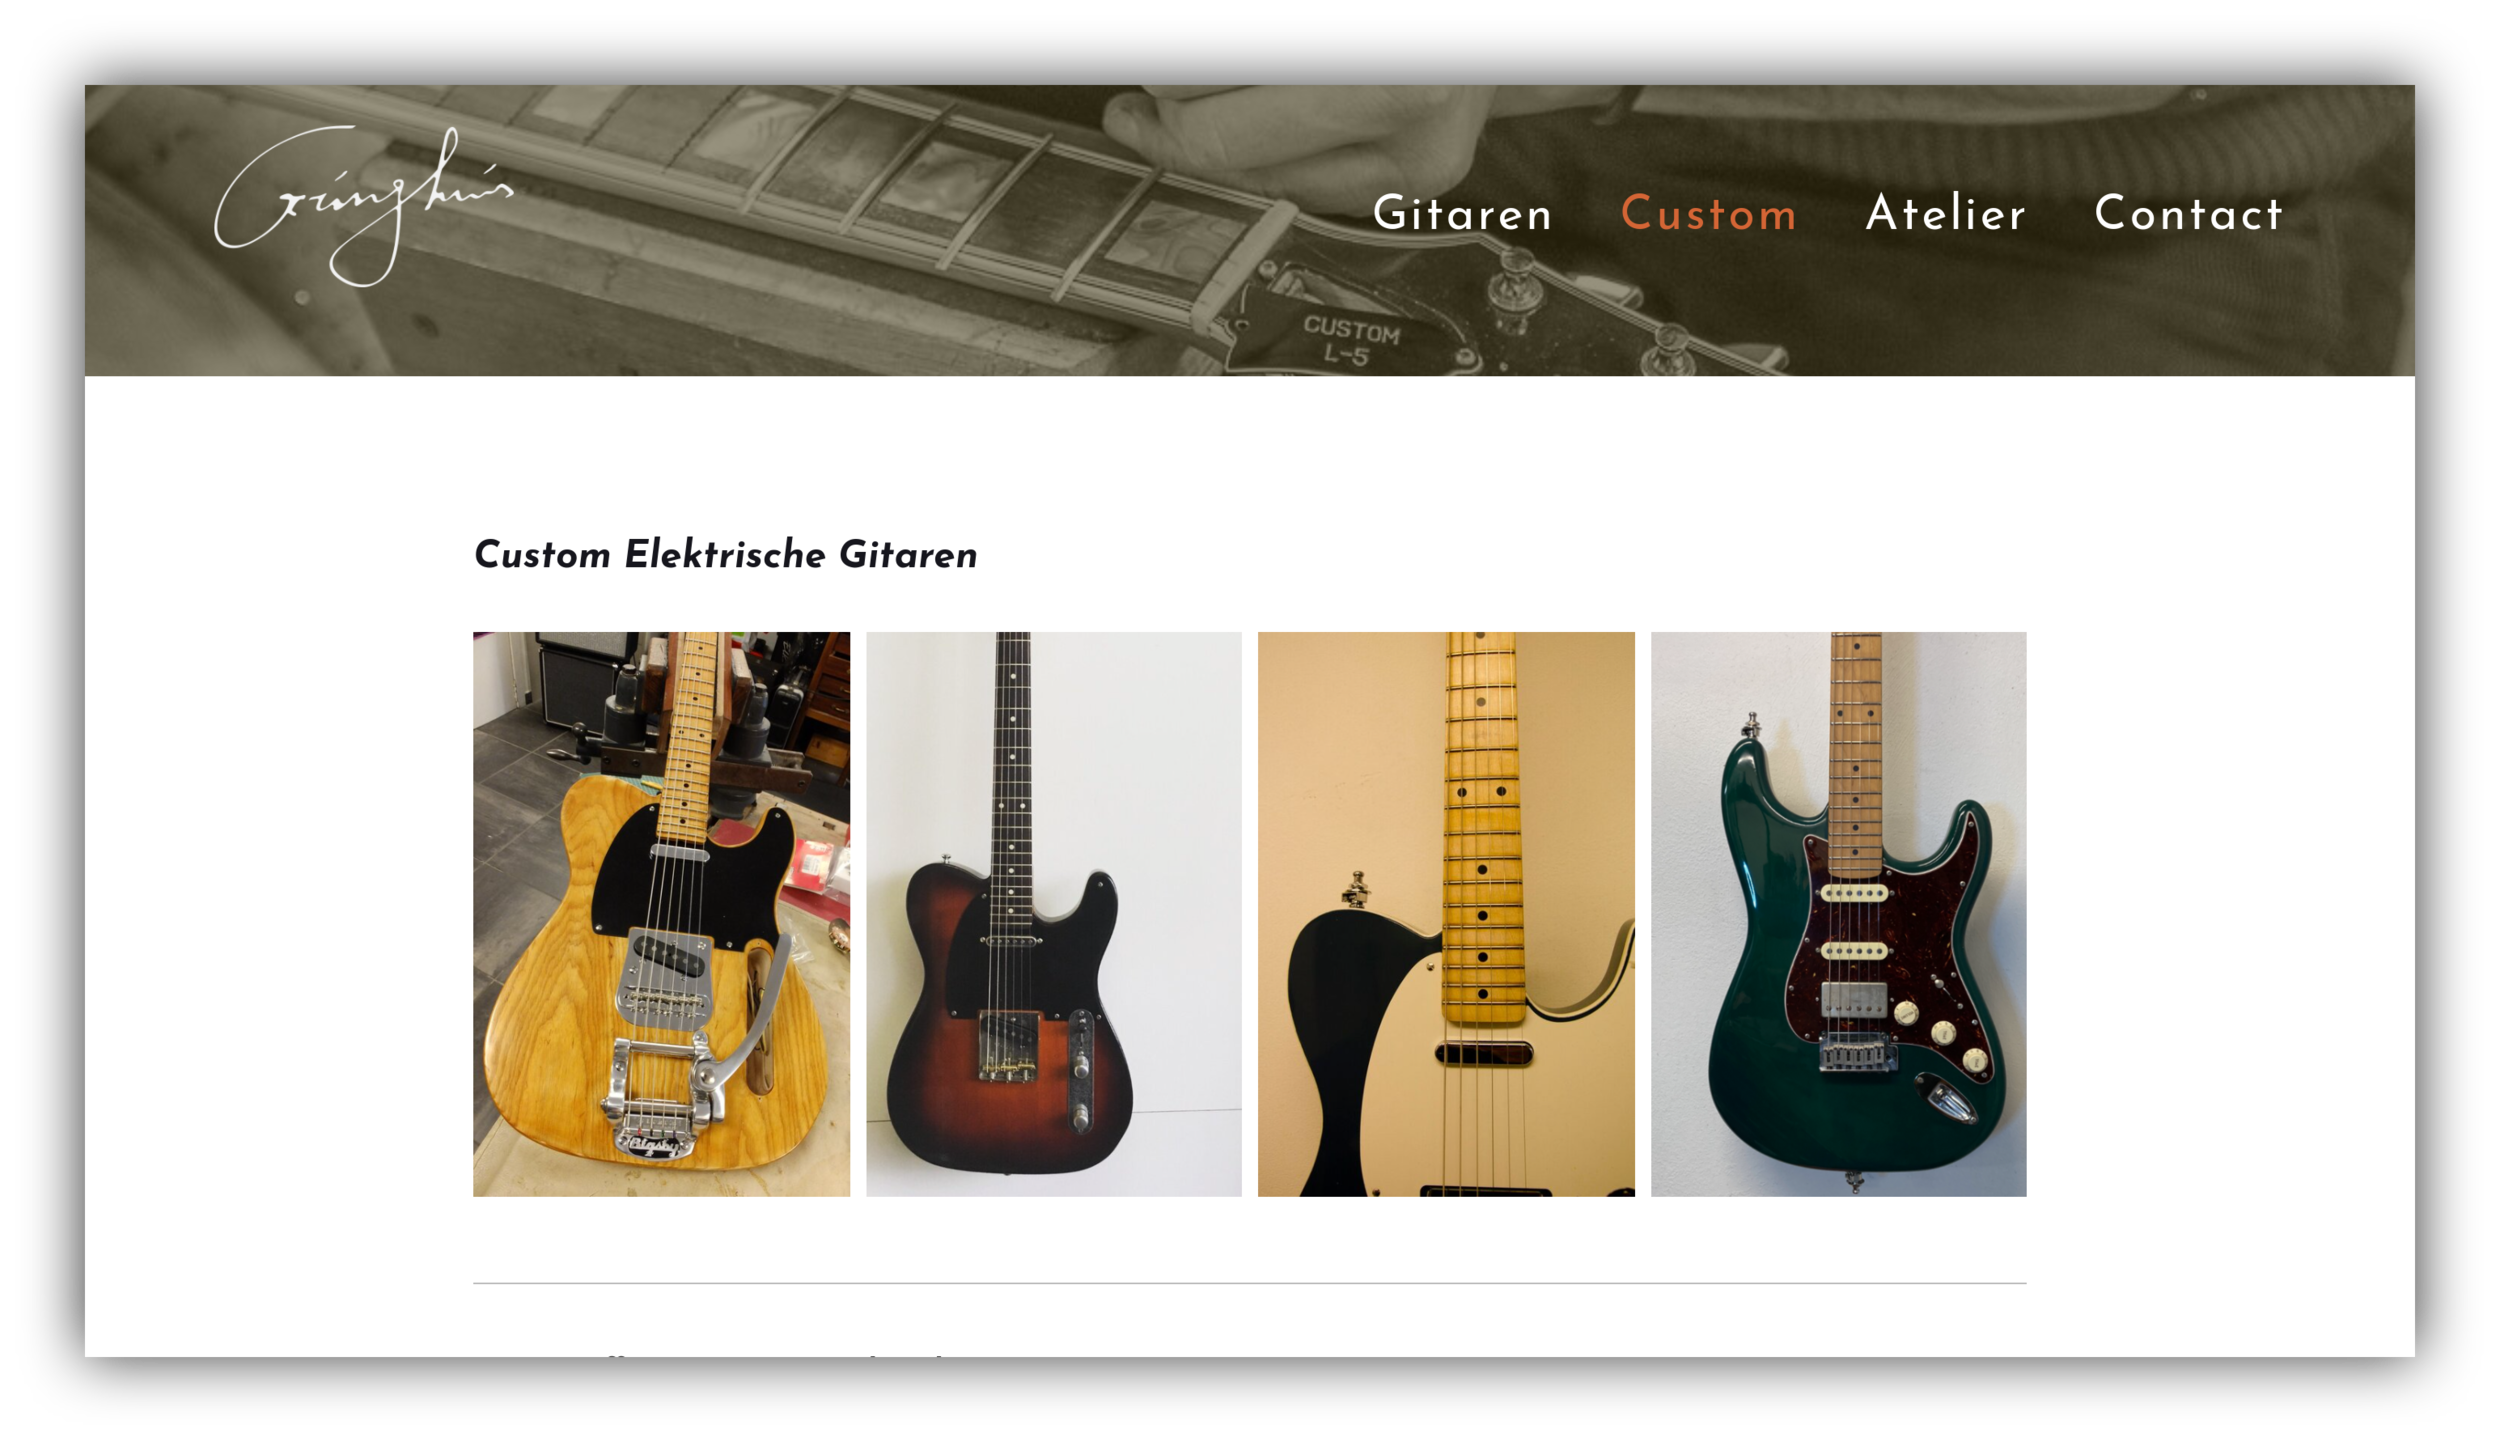Open the Contact page link
The image size is (2500, 1442).
pos(2188,214)
